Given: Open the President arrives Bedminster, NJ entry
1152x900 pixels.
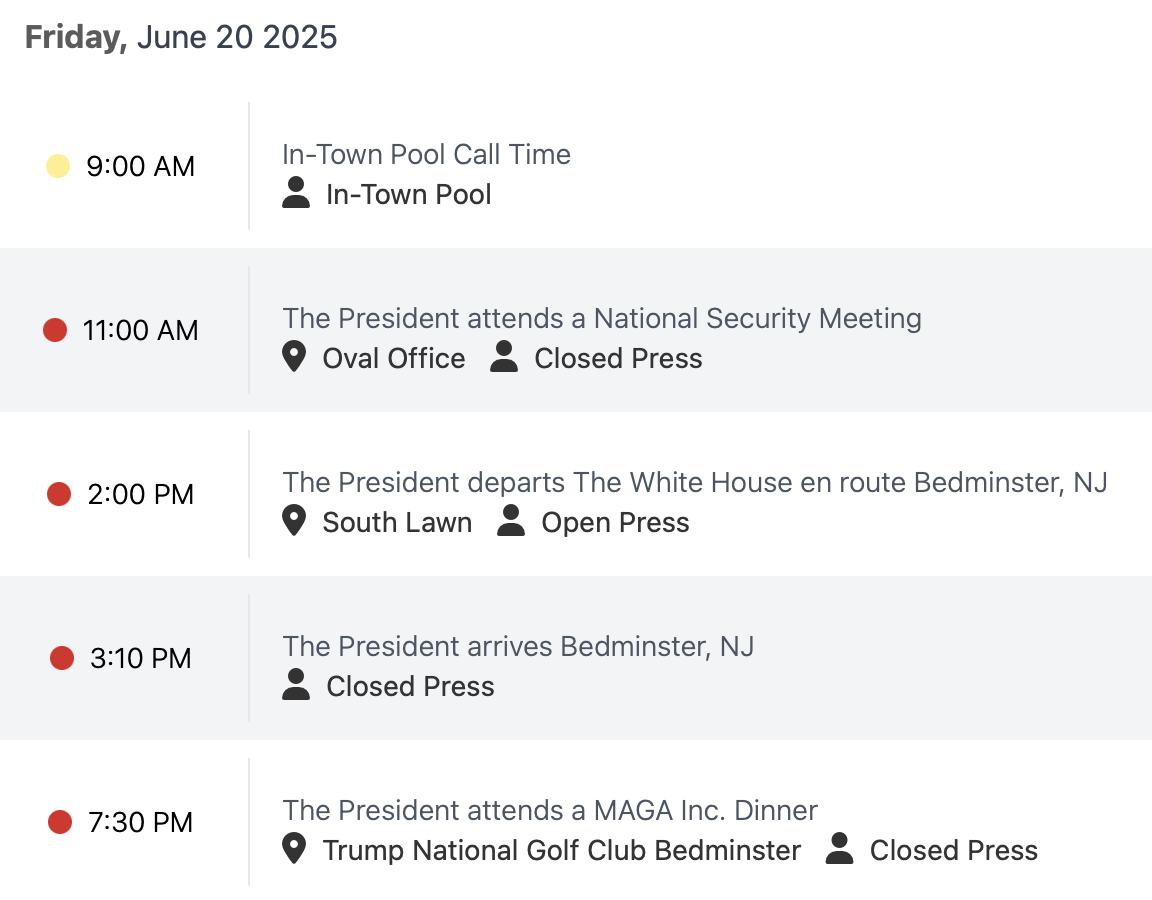Looking at the screenshot, I should point(518,646).
